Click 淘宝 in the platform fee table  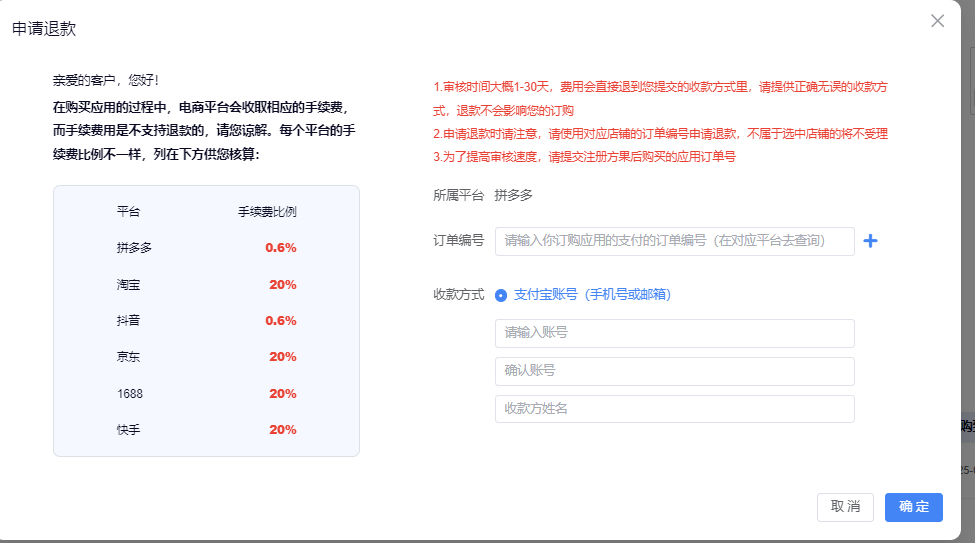click(x=128, y=285)
